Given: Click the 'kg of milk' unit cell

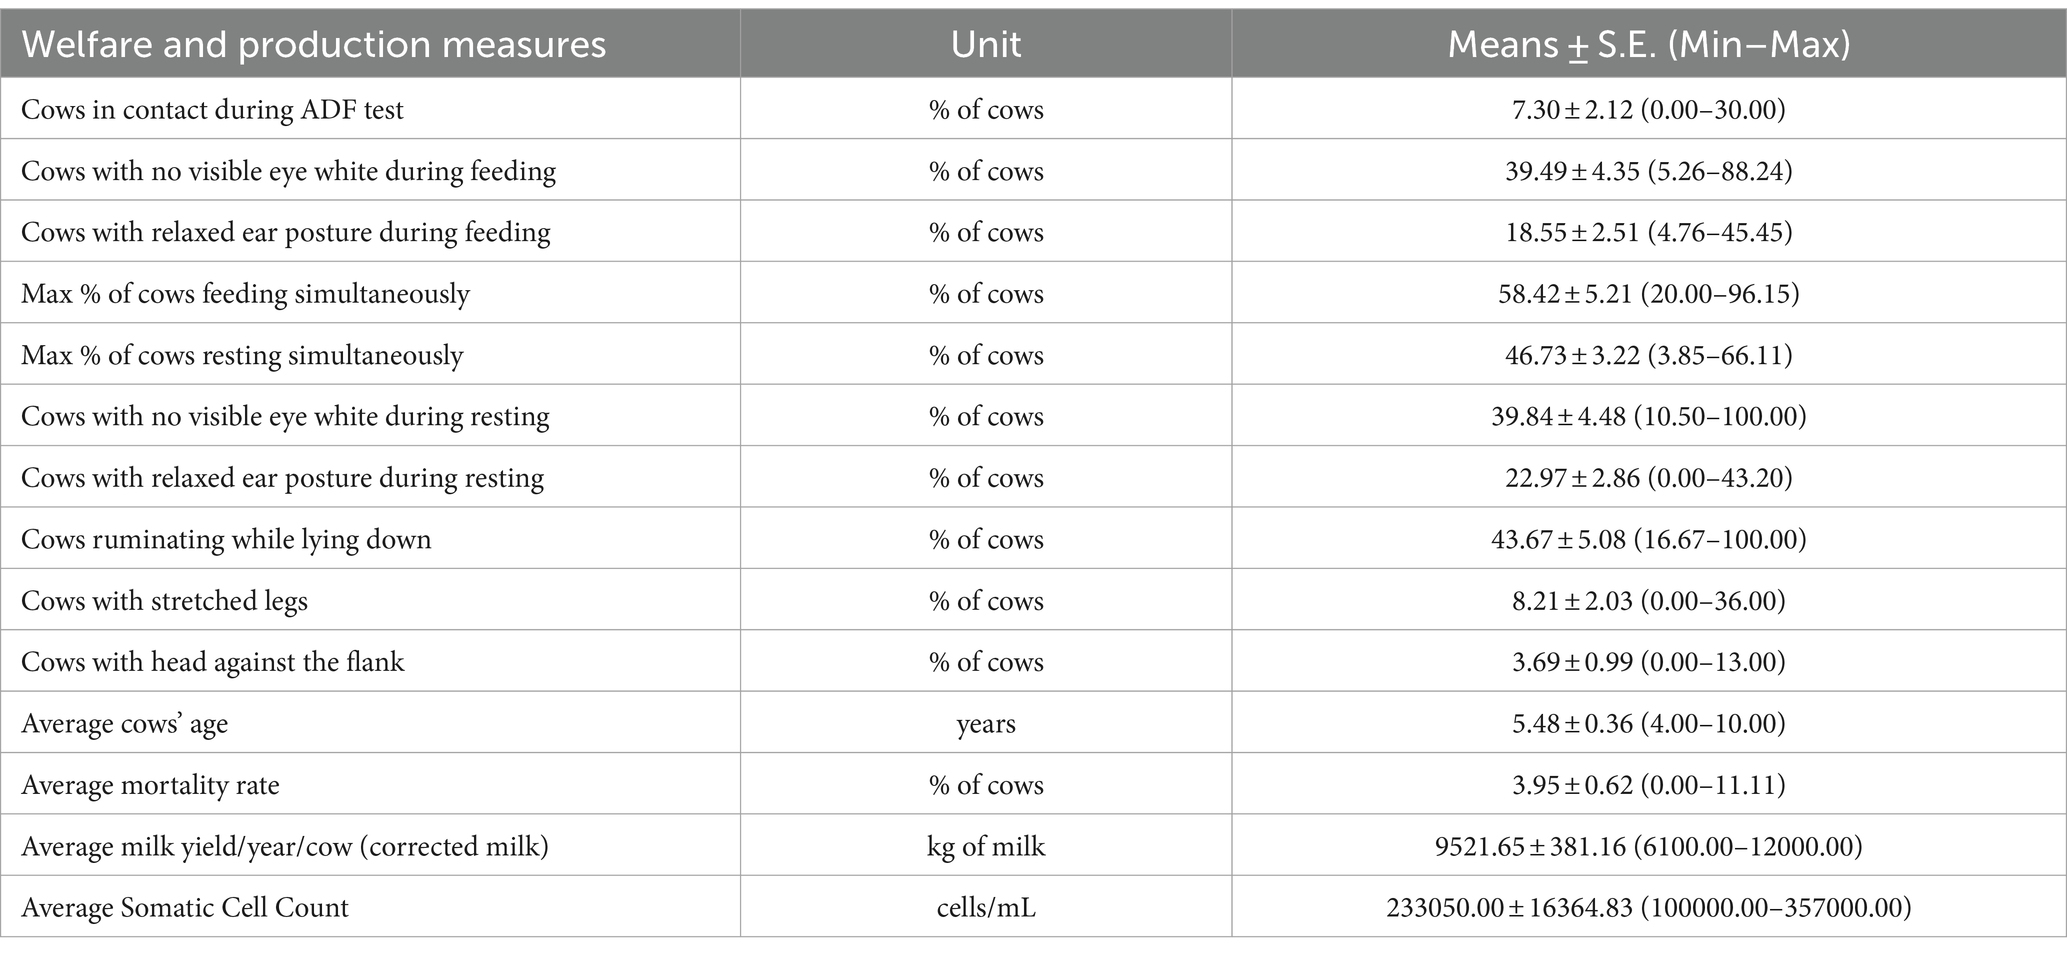Looking at the screenshot, I should tap(985, 847).
